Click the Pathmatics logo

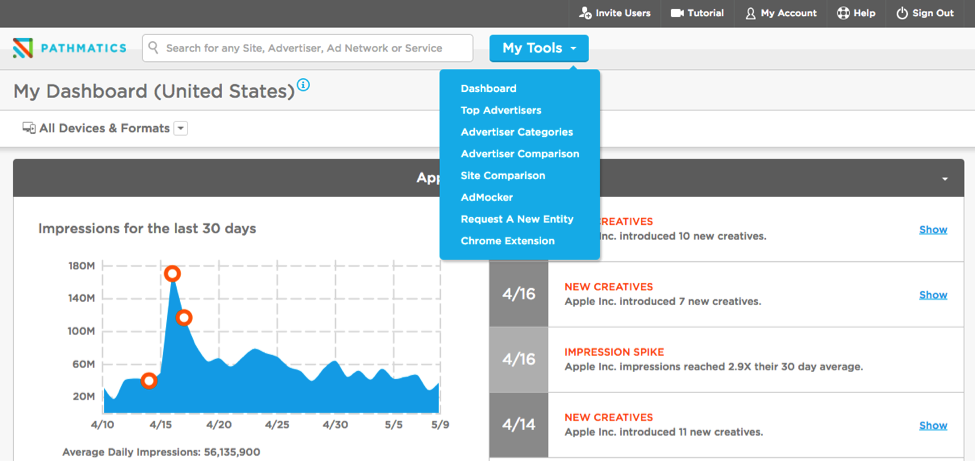pos(70,48)
